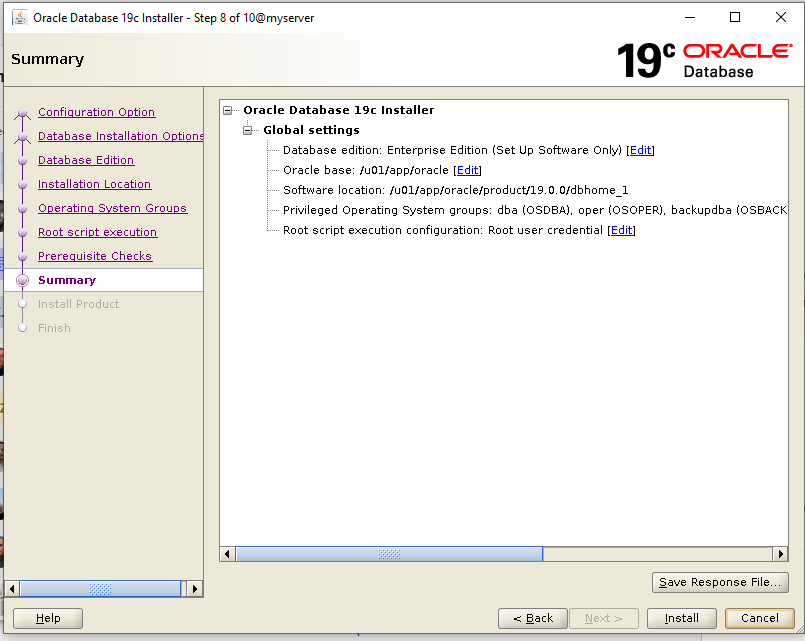Image resolution: width=805 pixels, height=641 pixels.
Task: Click left arrow of summary pane scrollbar
Action: [x=227, y=554]
